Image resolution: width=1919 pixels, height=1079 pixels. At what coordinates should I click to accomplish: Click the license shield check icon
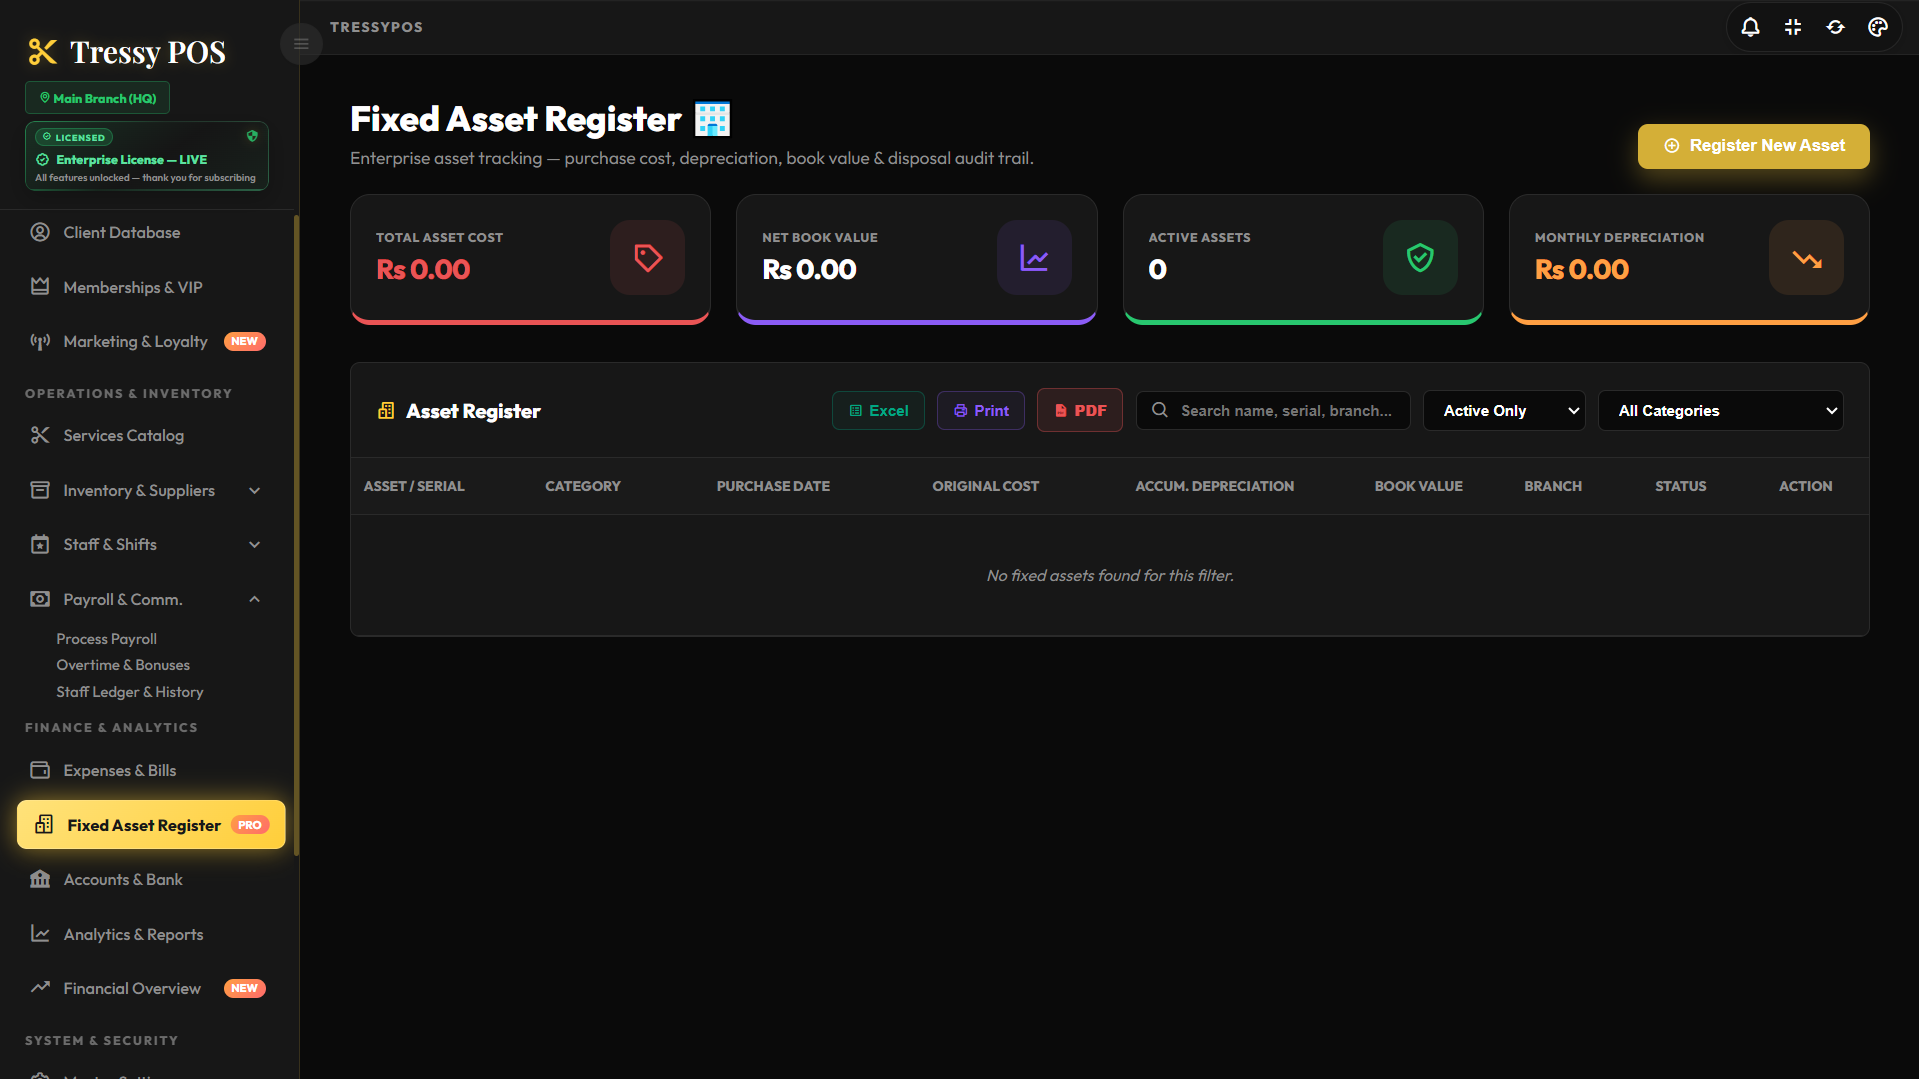point(252,136)
